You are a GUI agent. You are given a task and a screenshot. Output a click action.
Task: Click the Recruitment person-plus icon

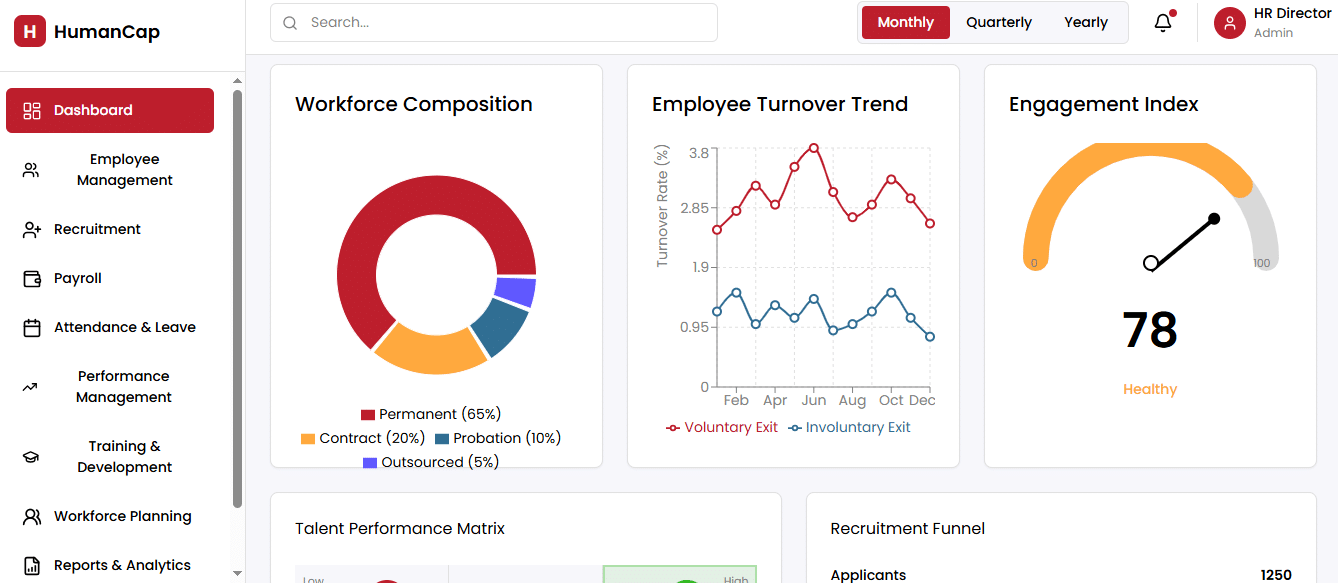[32, 230]
